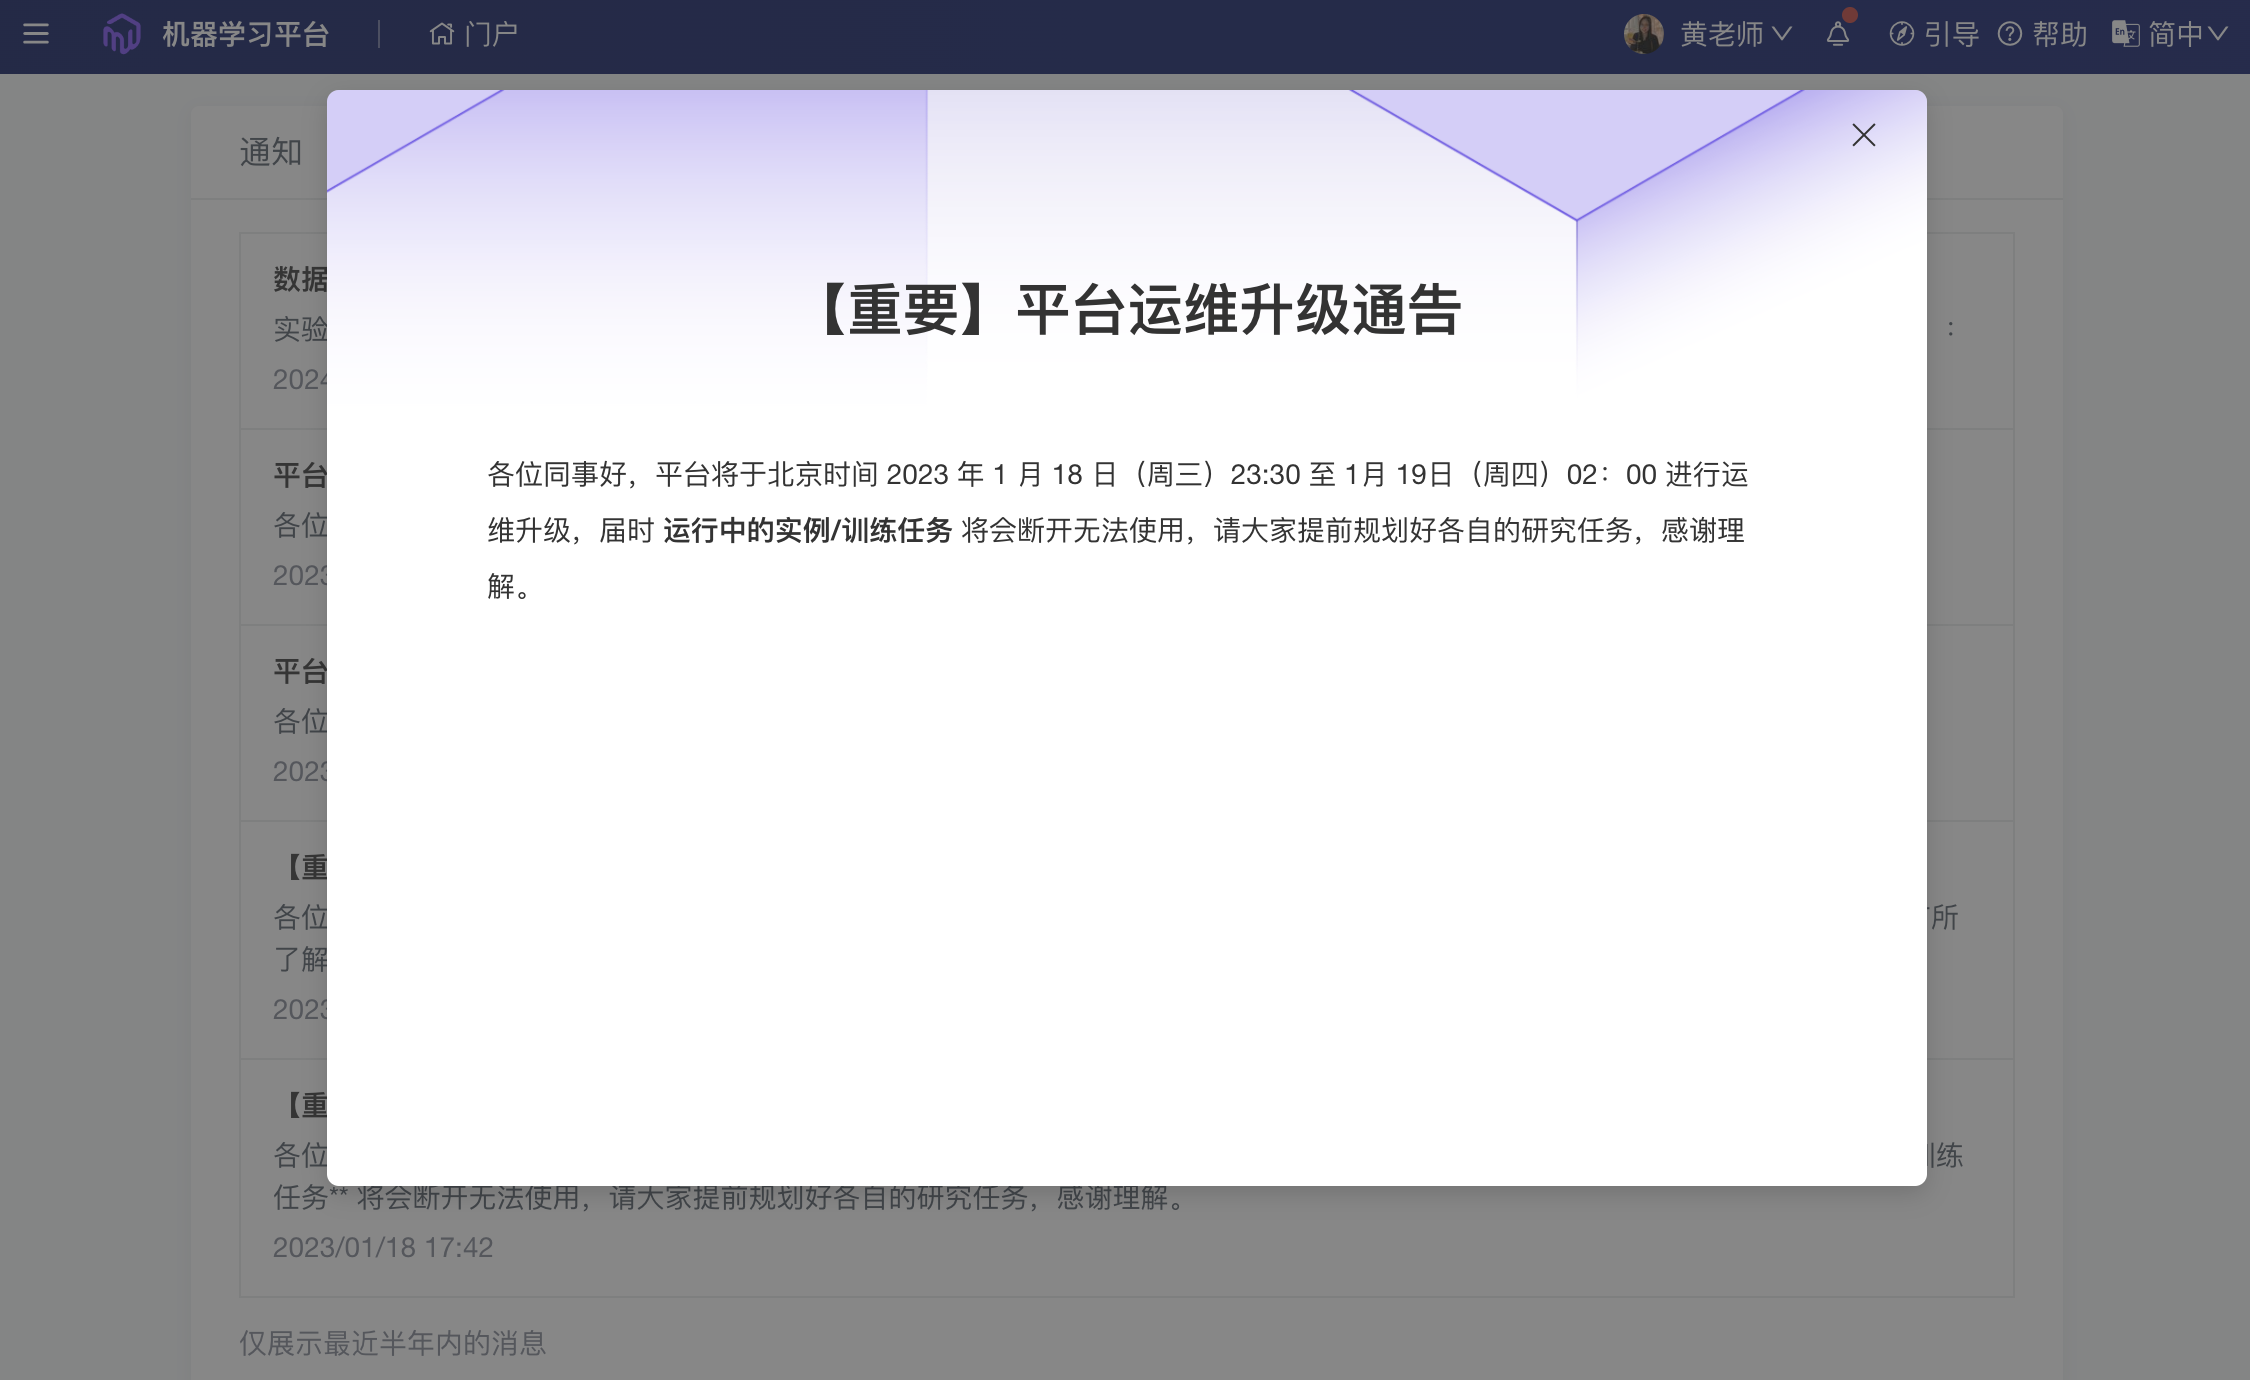Open the 帮助 help text link
The height and width of the screenshot is (1380, 2250).
click(2060, 35)
